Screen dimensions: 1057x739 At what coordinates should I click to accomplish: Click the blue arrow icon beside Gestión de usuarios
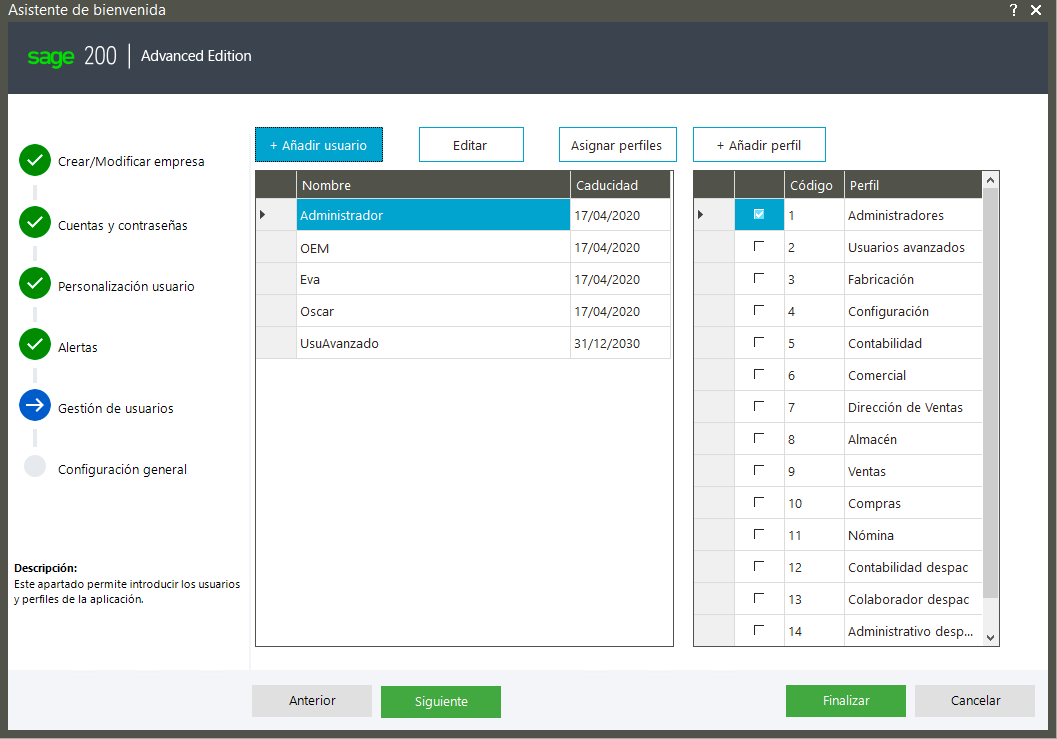[35, 405]
